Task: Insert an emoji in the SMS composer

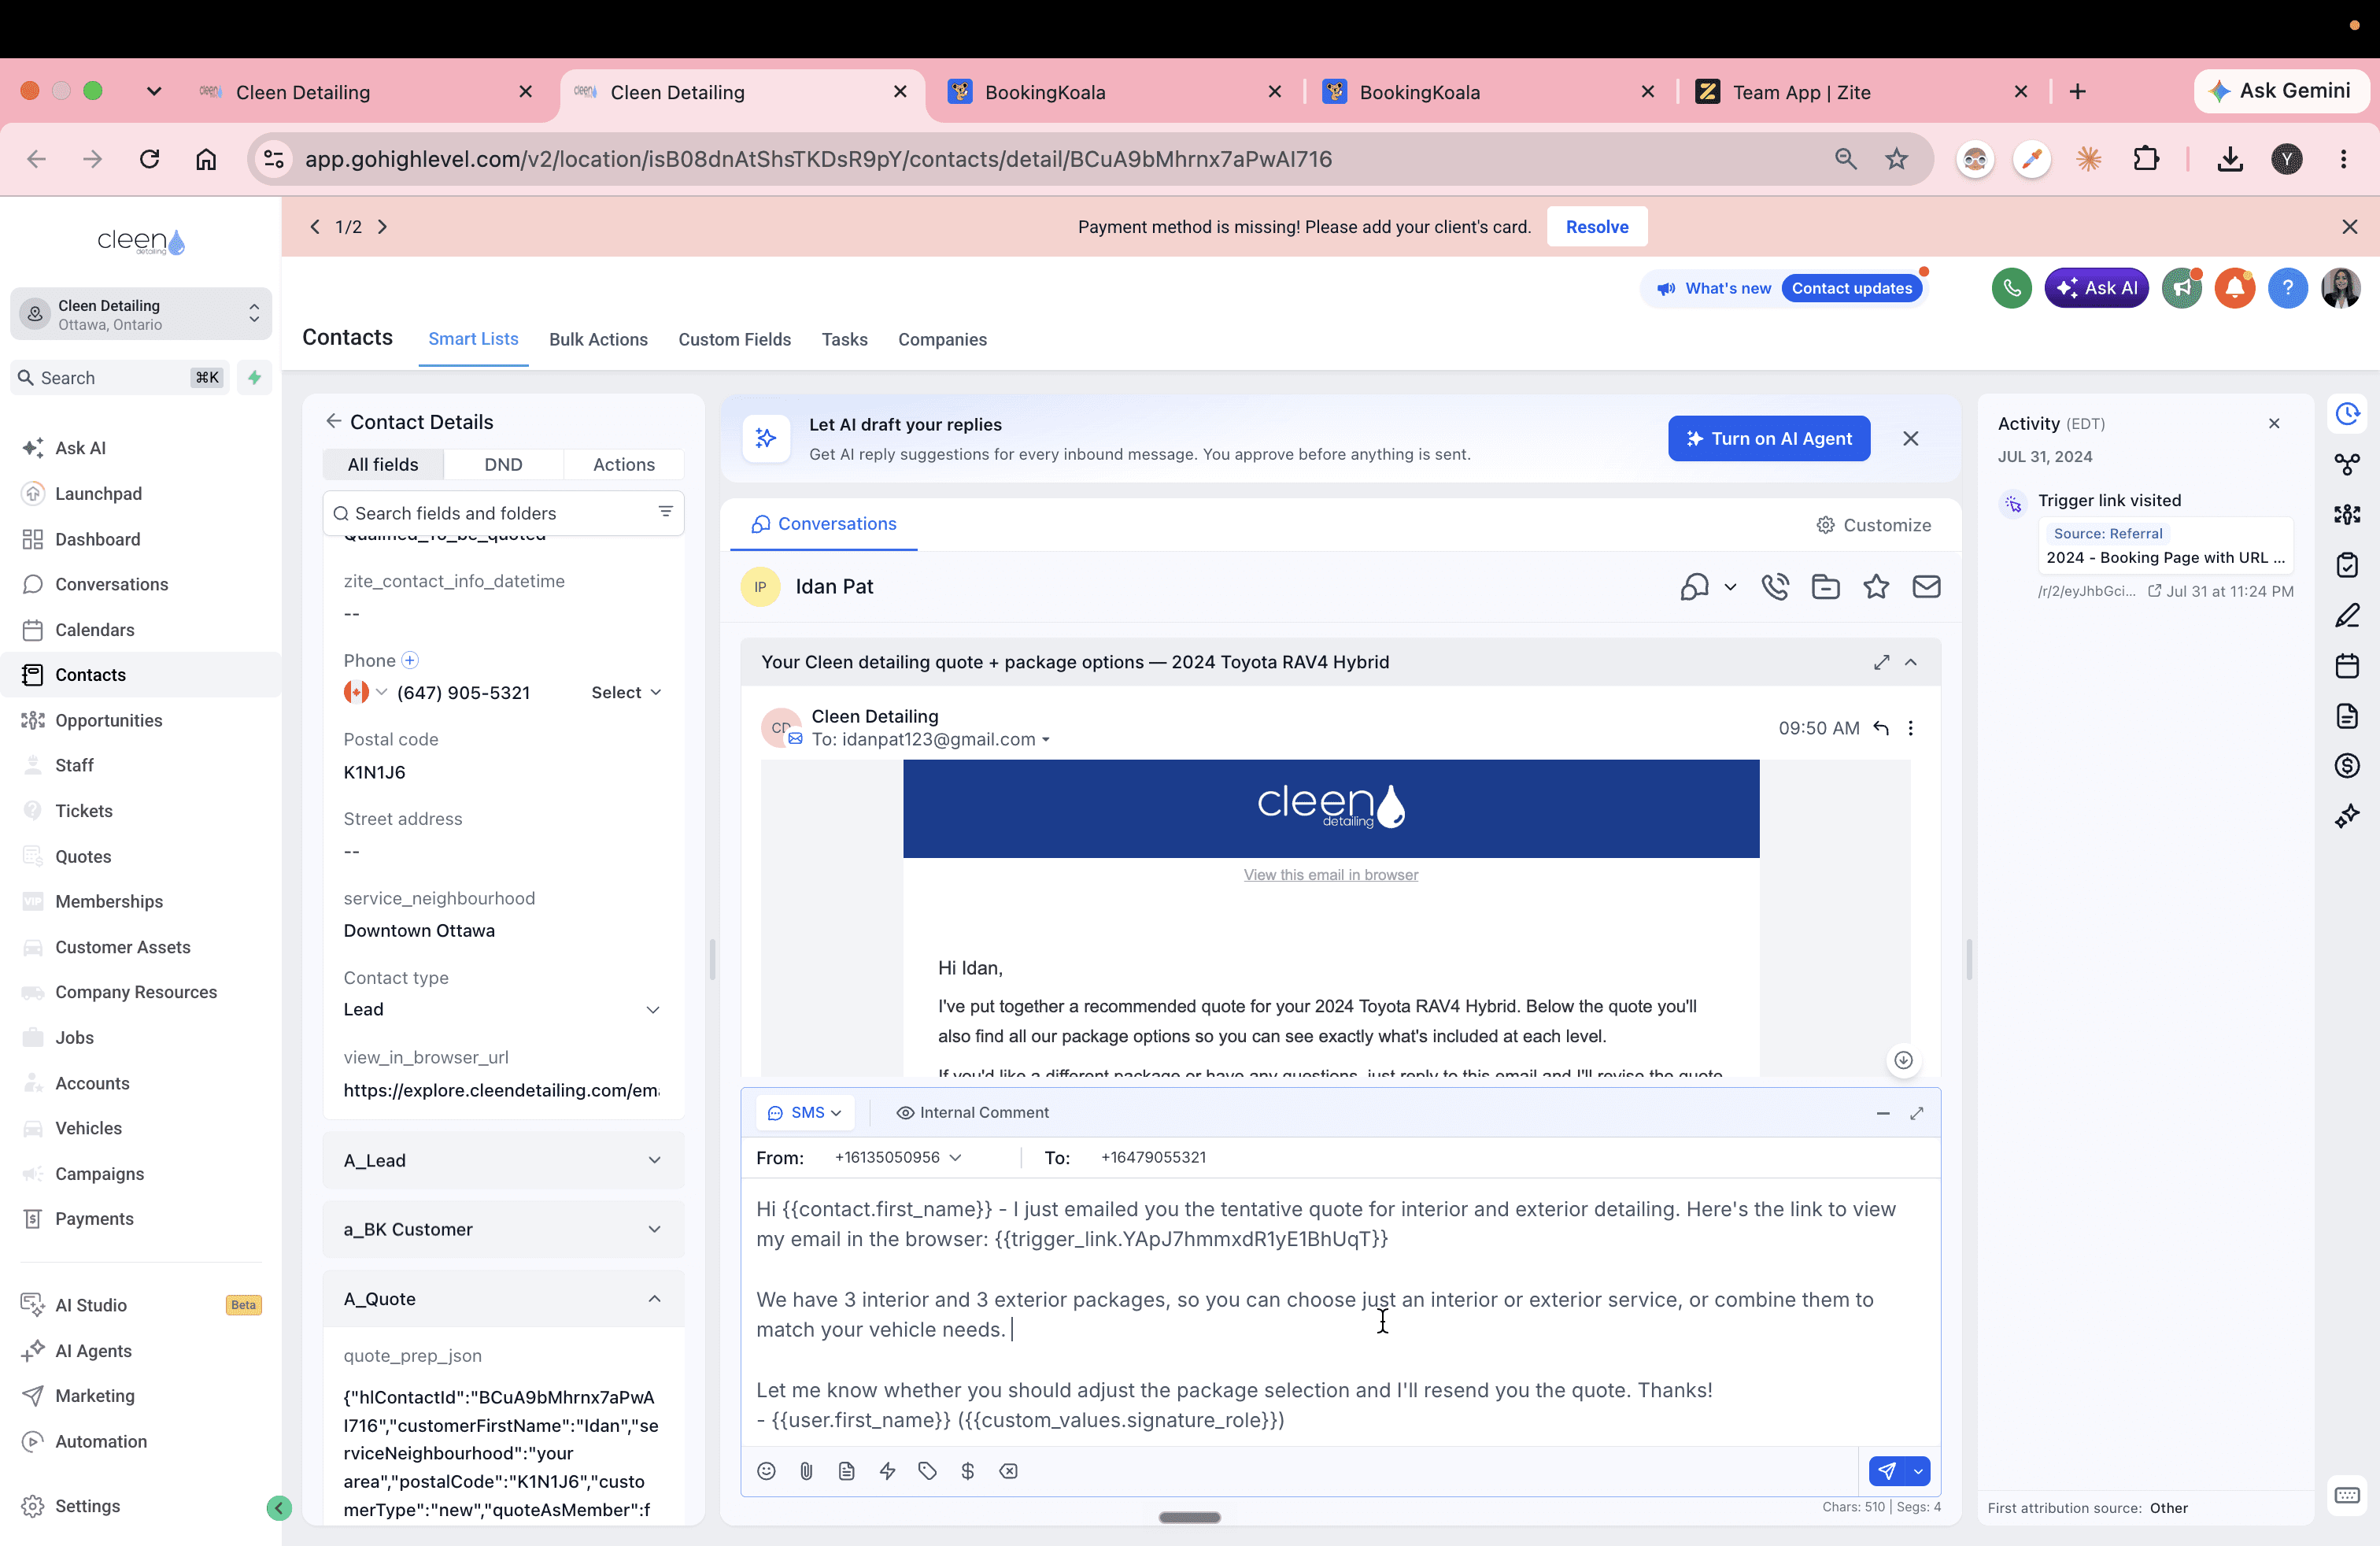Action: click(766, 1471)
